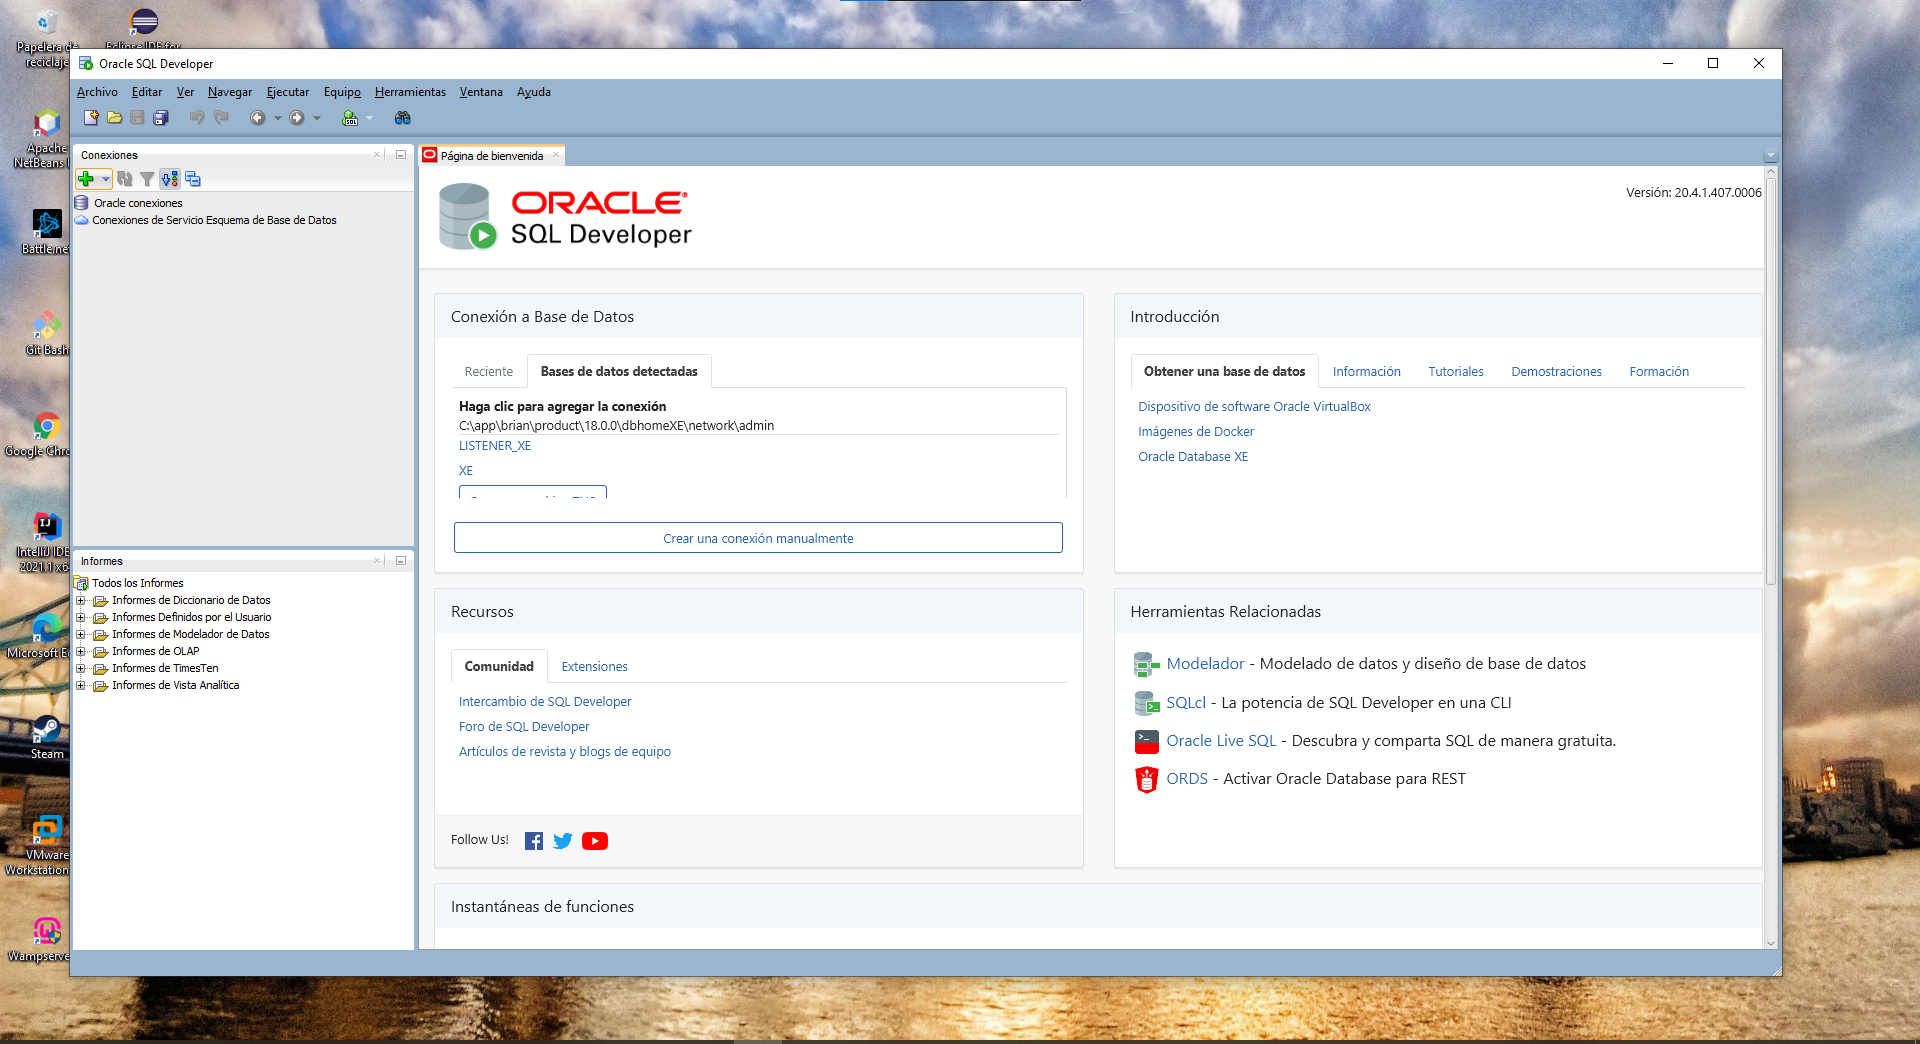The image size is (1920, 1044).
Task: Click the LISTENER_XE connection link
Action: 495,446
